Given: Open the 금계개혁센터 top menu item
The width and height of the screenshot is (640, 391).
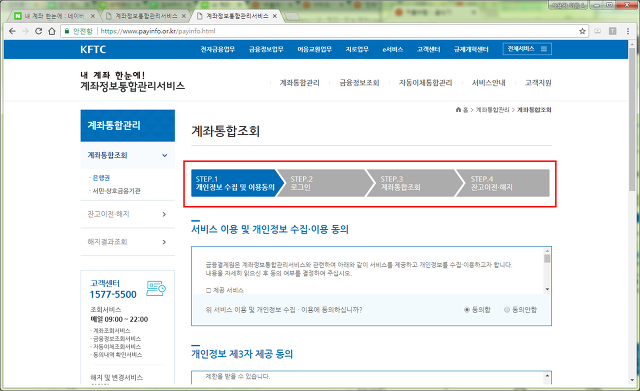Looking at the screenshot, I should coord(471,49).
